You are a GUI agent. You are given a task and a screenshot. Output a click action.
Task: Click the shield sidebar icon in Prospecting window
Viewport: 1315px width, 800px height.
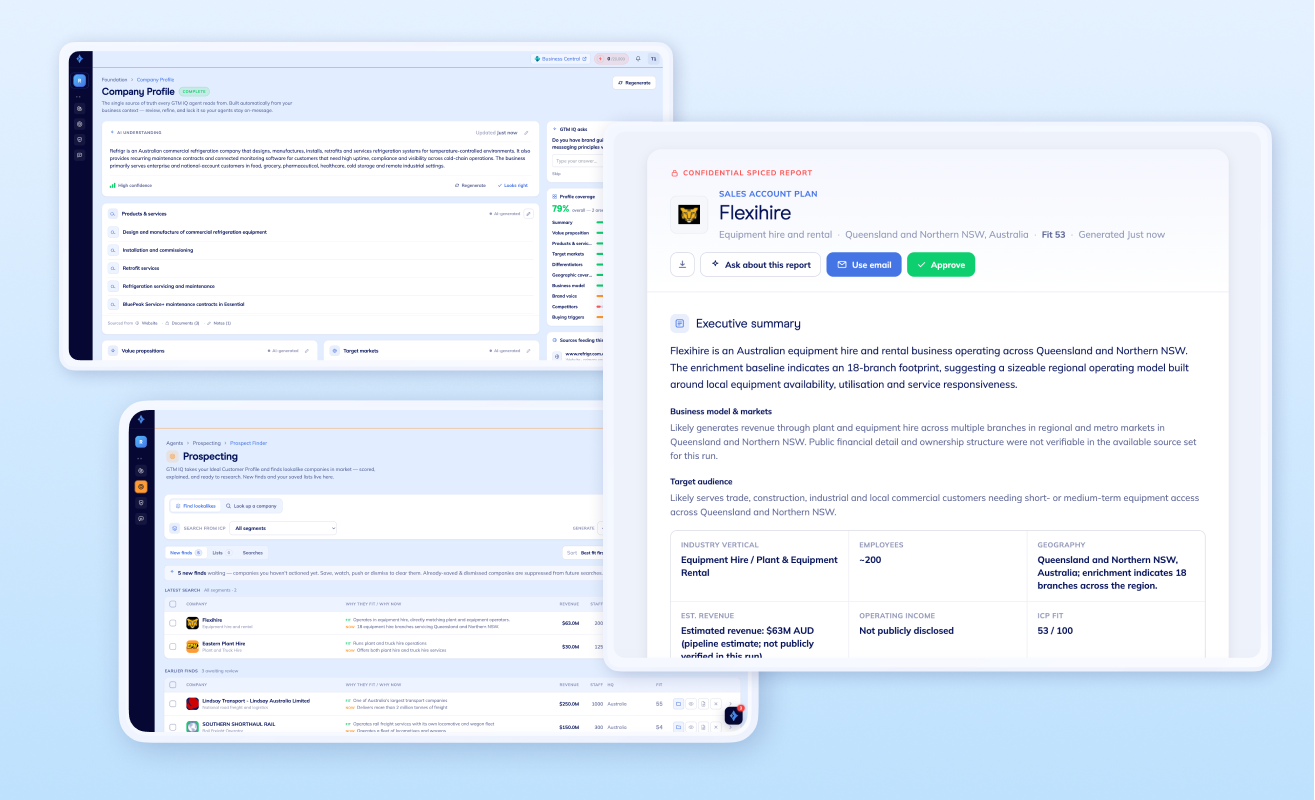(140, 503)
